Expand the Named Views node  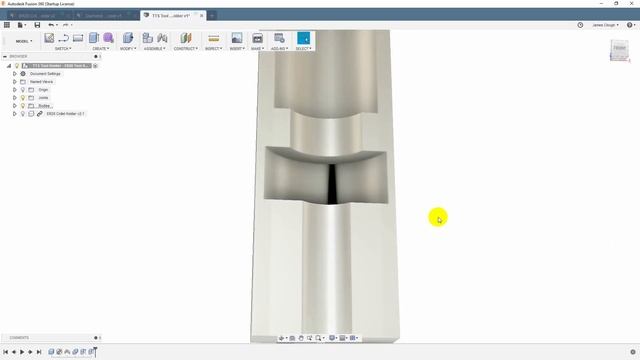[15, 82]
